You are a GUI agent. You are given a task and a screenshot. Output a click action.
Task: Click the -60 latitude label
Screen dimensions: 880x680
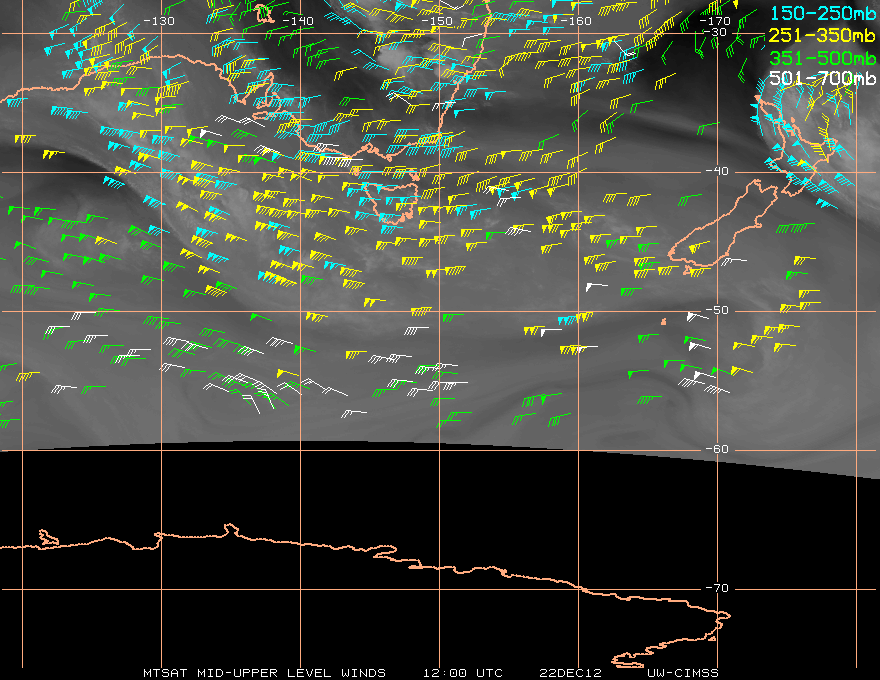(x=717, y=449)
